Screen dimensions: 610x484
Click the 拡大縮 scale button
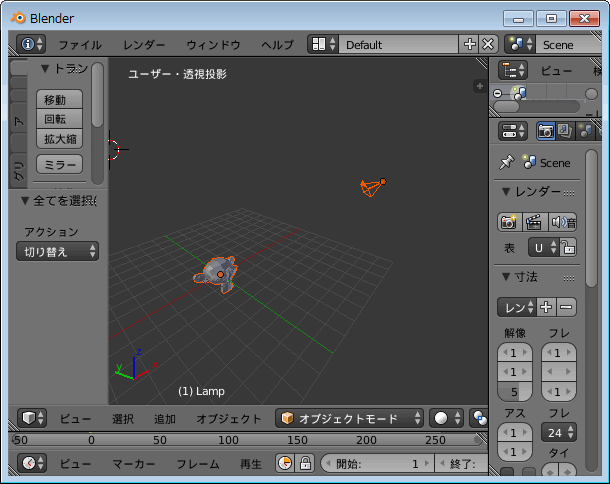(60, 139)
